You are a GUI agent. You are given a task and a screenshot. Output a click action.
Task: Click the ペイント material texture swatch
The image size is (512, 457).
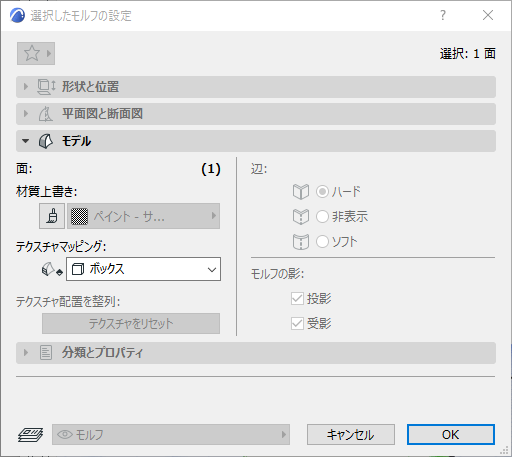click(79, 216)
